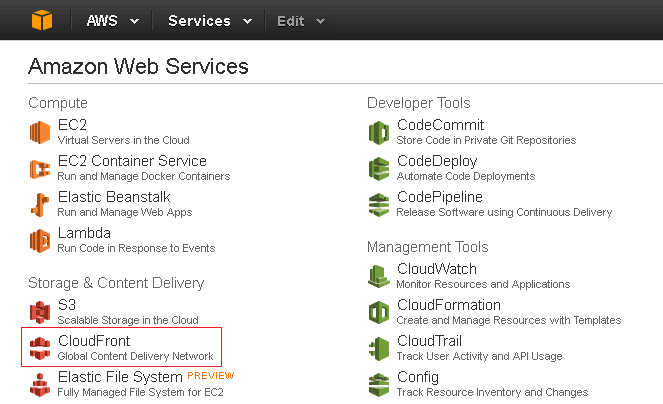The image size is (663, 404).
Task: Click the CloudFront service icon
Action: click(40, 348)
